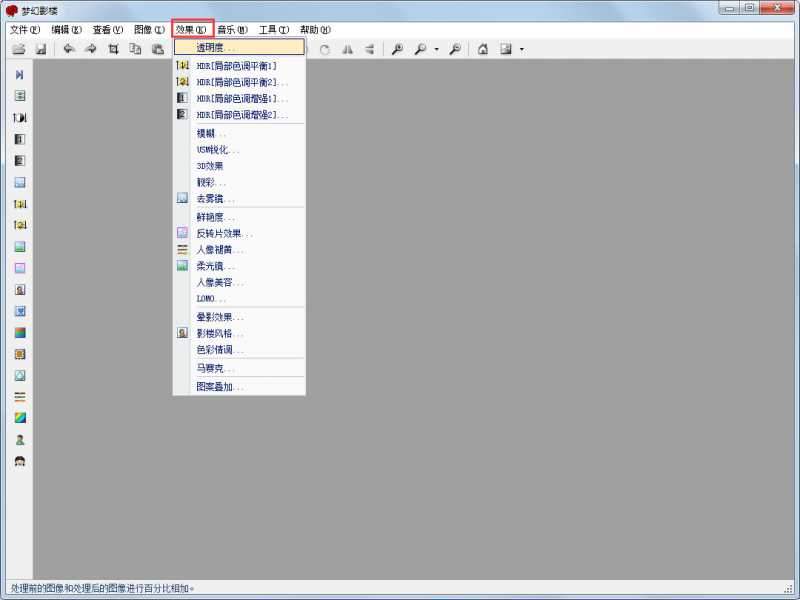800x600 pixels.
Task: Click the undo arrow in toolbar
Action: point(69,49)
